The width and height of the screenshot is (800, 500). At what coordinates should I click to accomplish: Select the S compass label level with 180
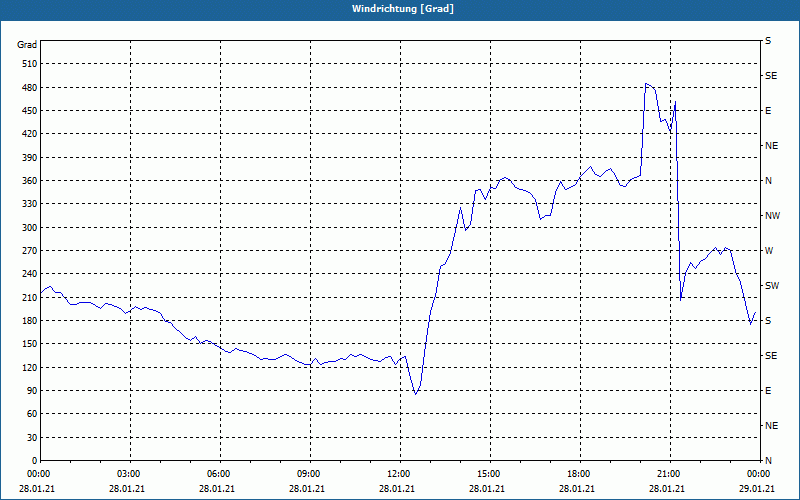(768, 321)
